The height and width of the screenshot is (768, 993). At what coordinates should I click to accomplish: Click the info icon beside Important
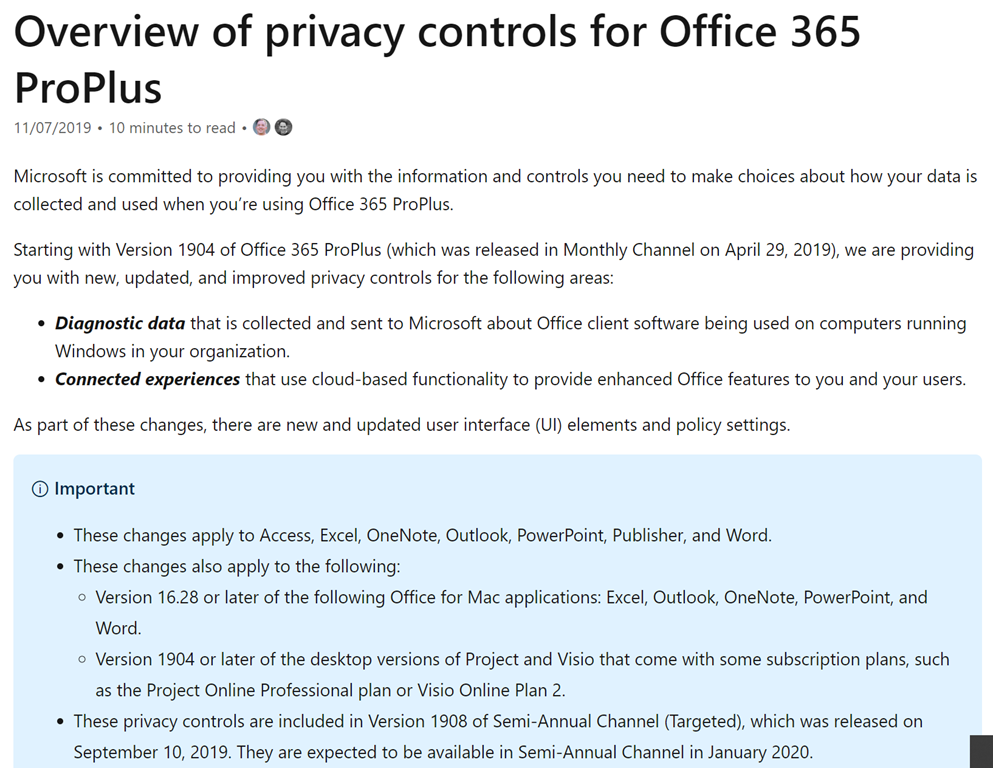pos(40,489)
